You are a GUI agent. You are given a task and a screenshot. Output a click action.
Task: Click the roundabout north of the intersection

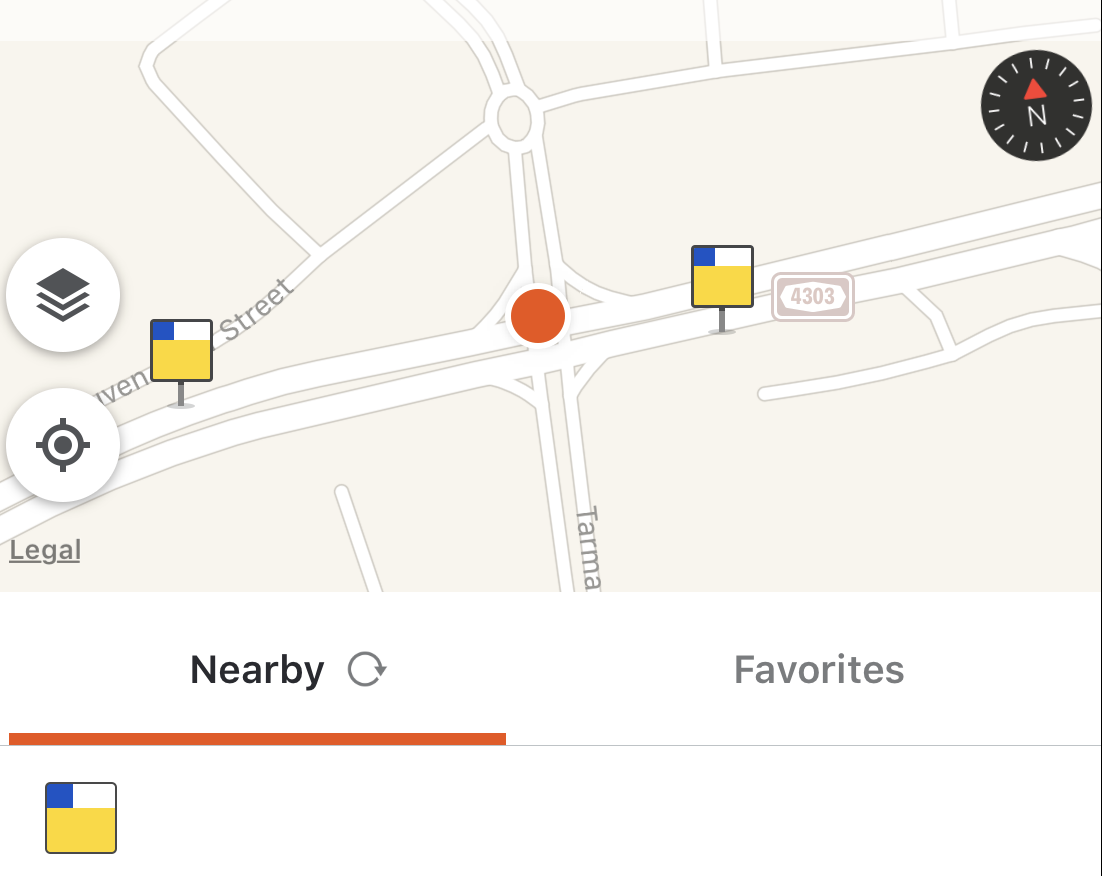514,119
